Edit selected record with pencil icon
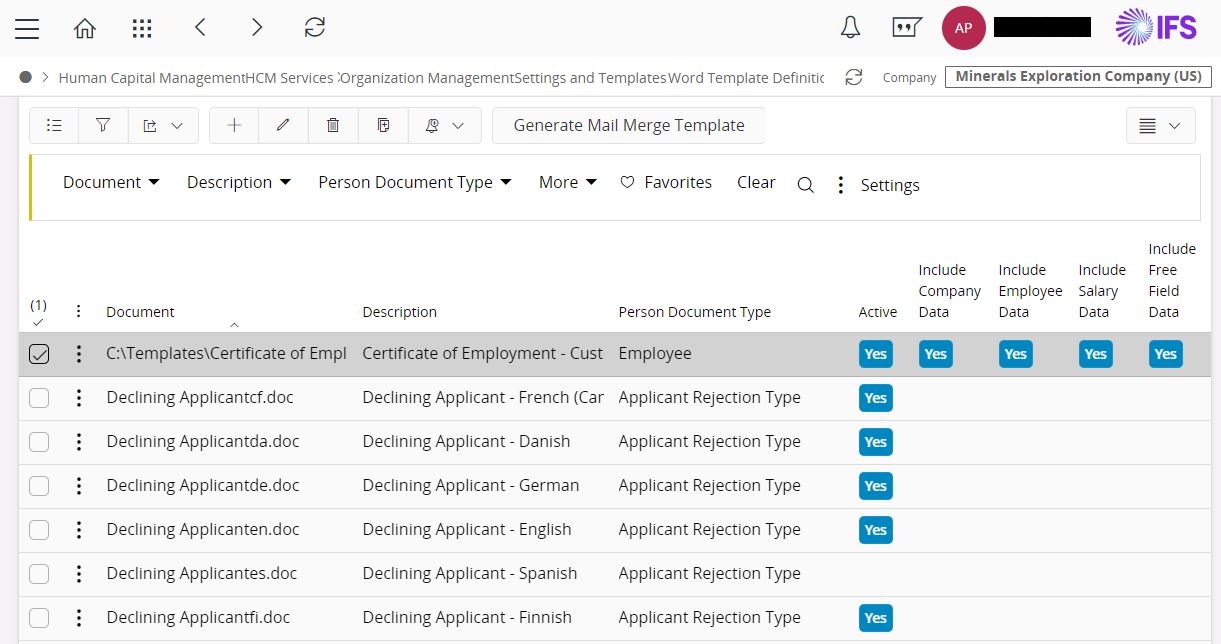Image resolution: width=1221 pixels, height=644 pixels. [283, 125]
